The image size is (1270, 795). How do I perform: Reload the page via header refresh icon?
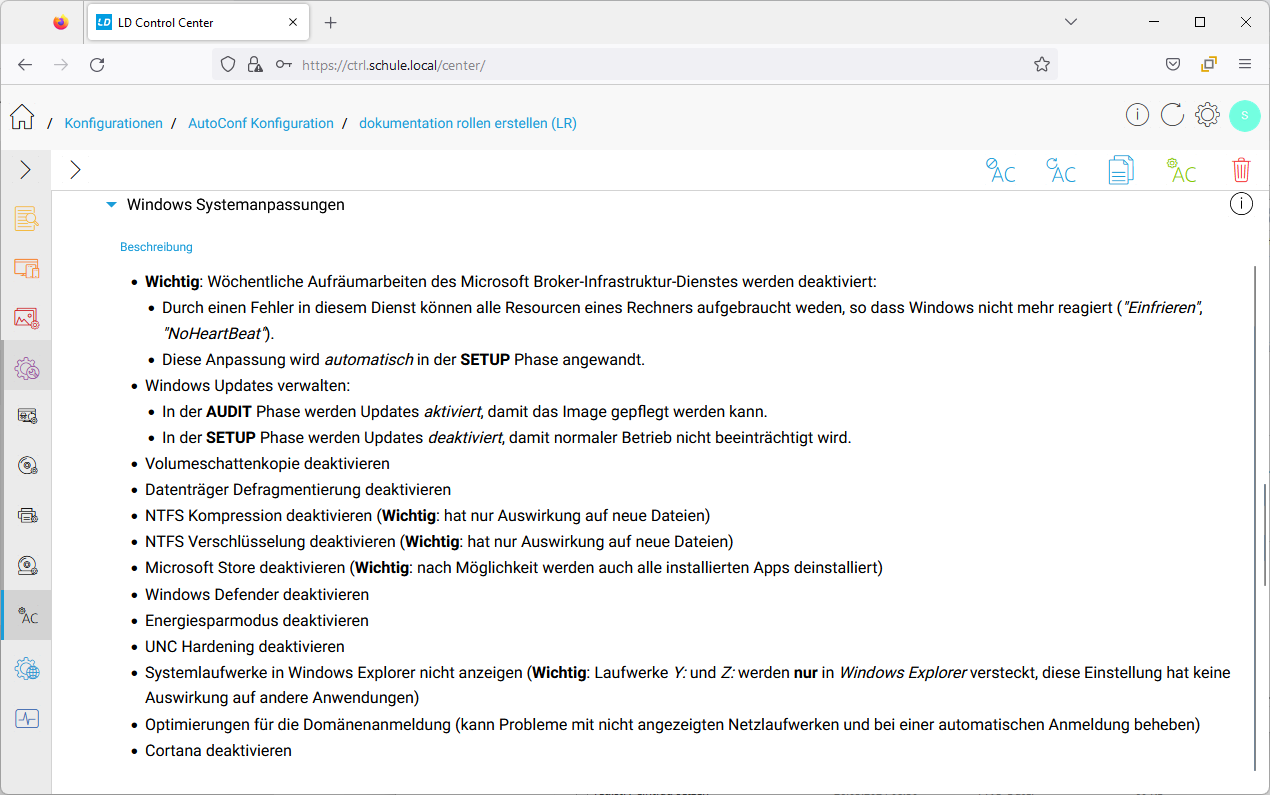tap(1172, 115)
